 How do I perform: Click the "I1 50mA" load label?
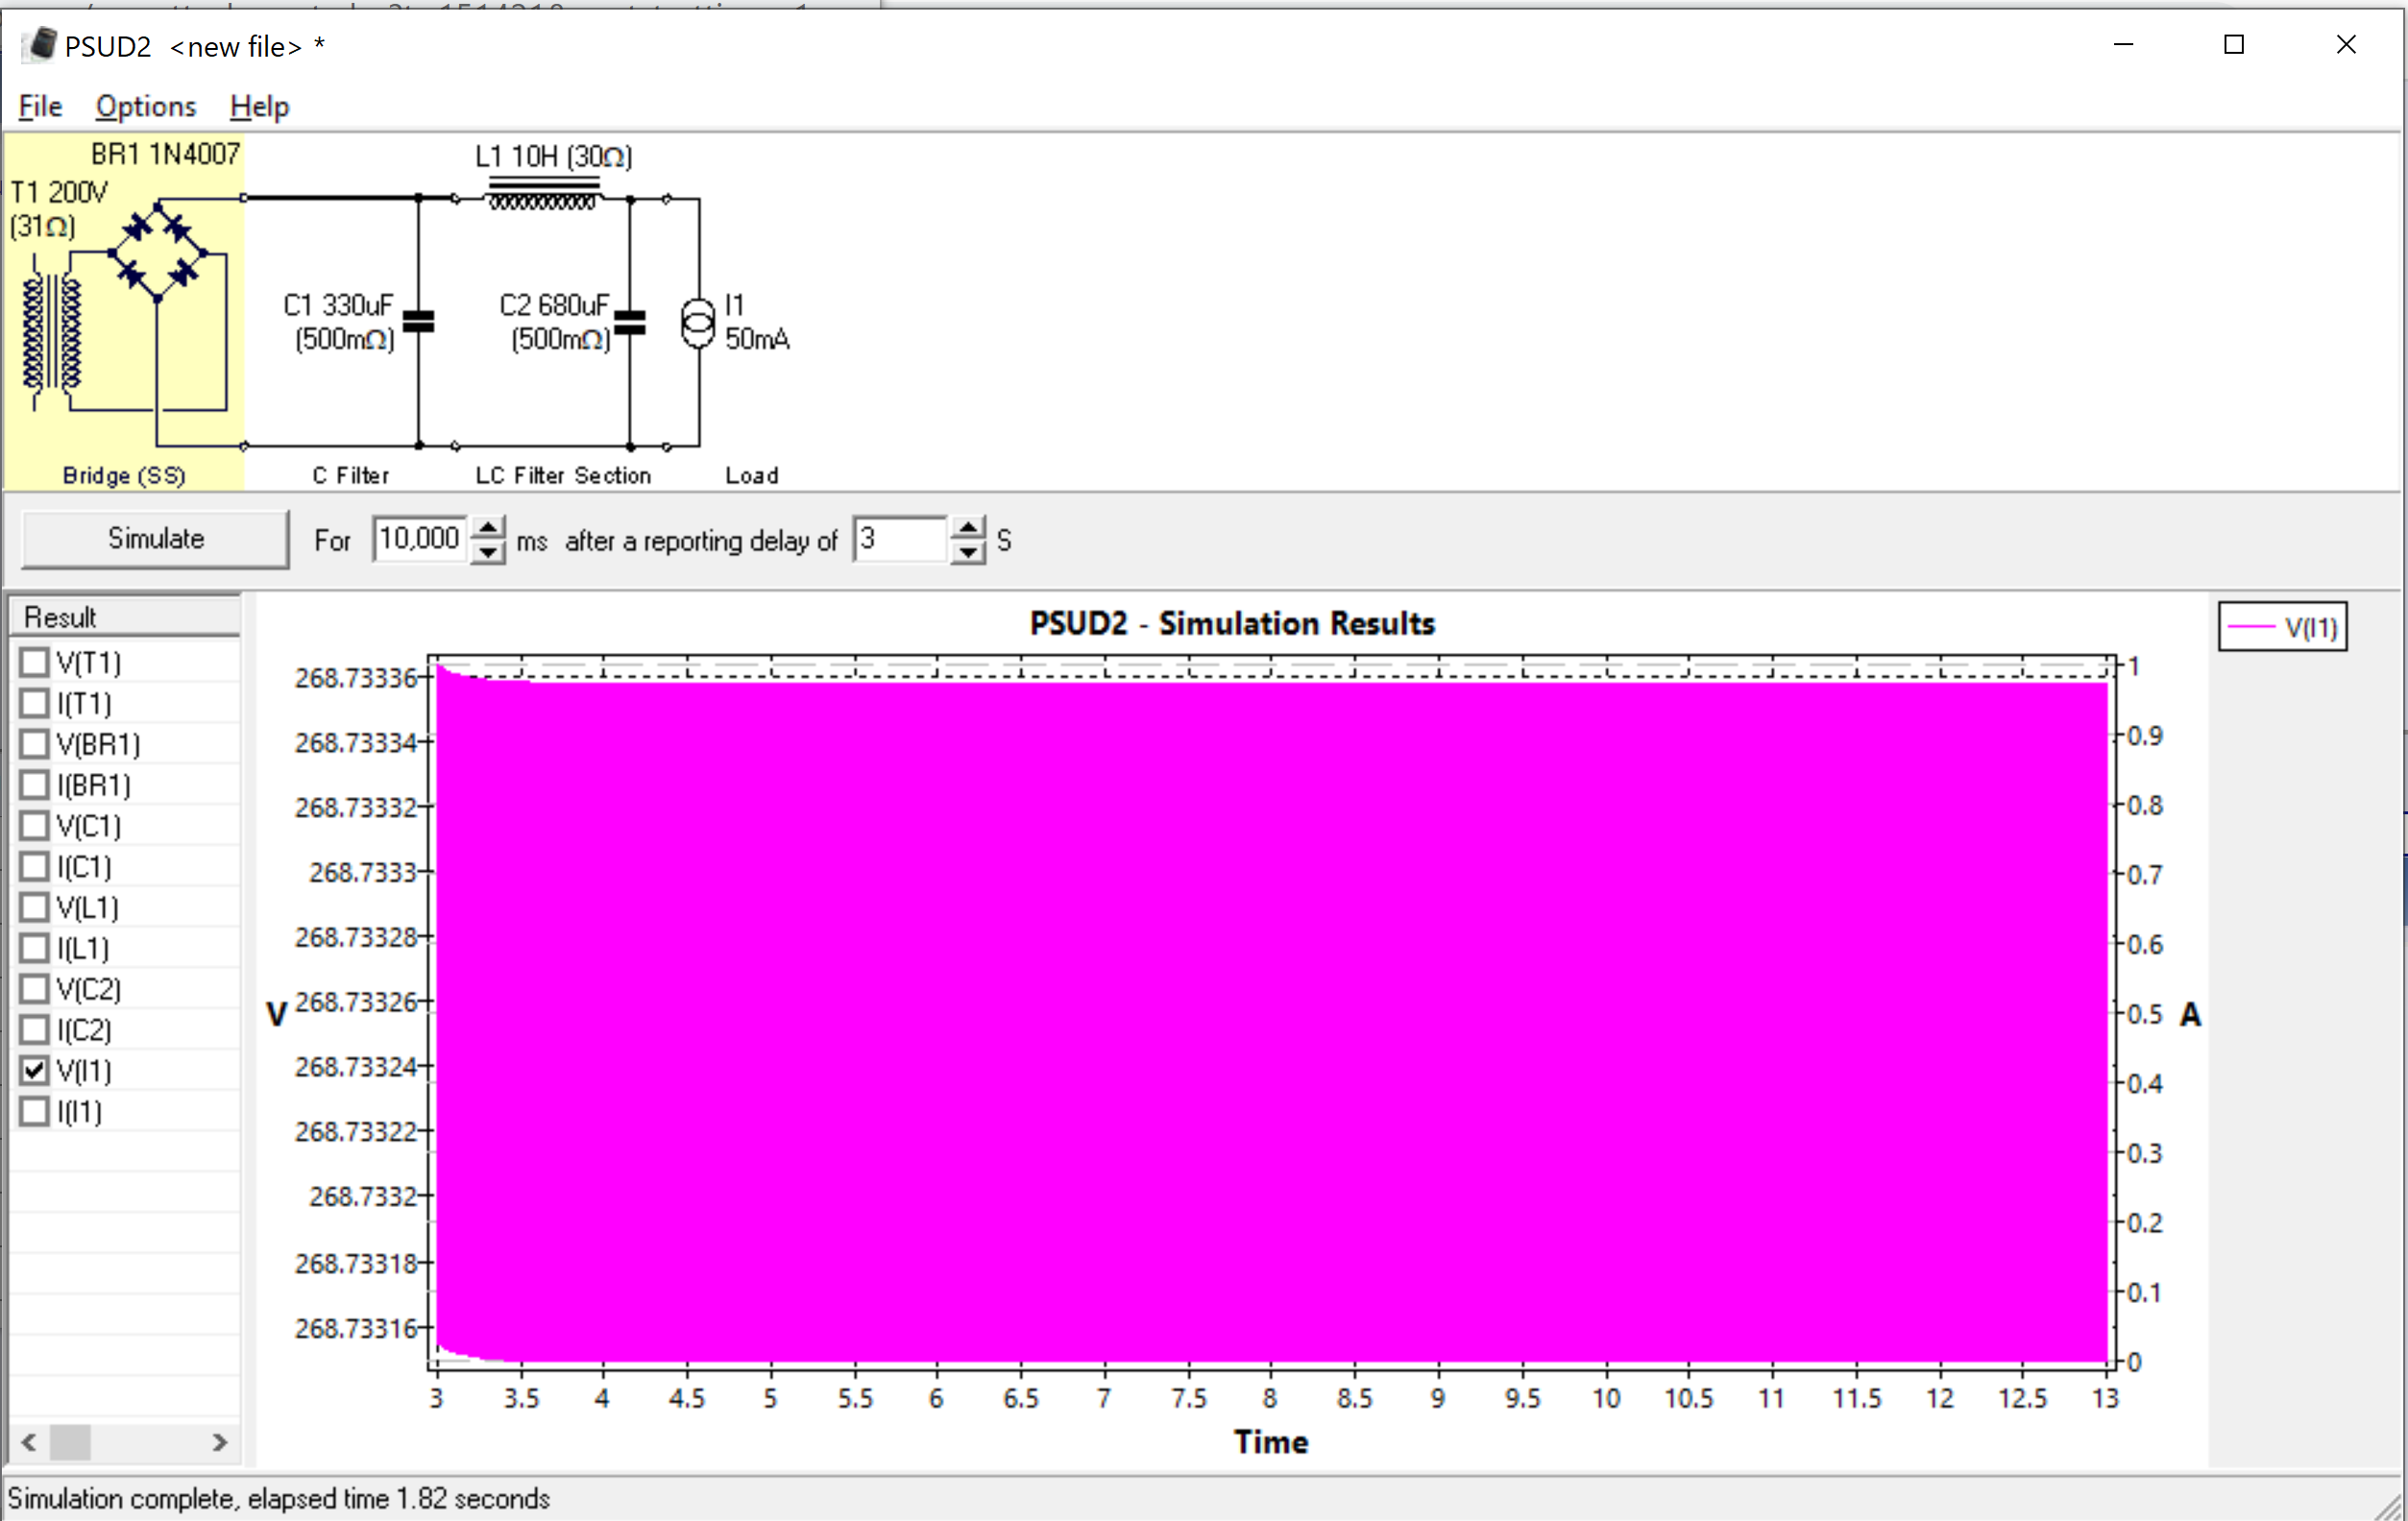pos(757,322)
